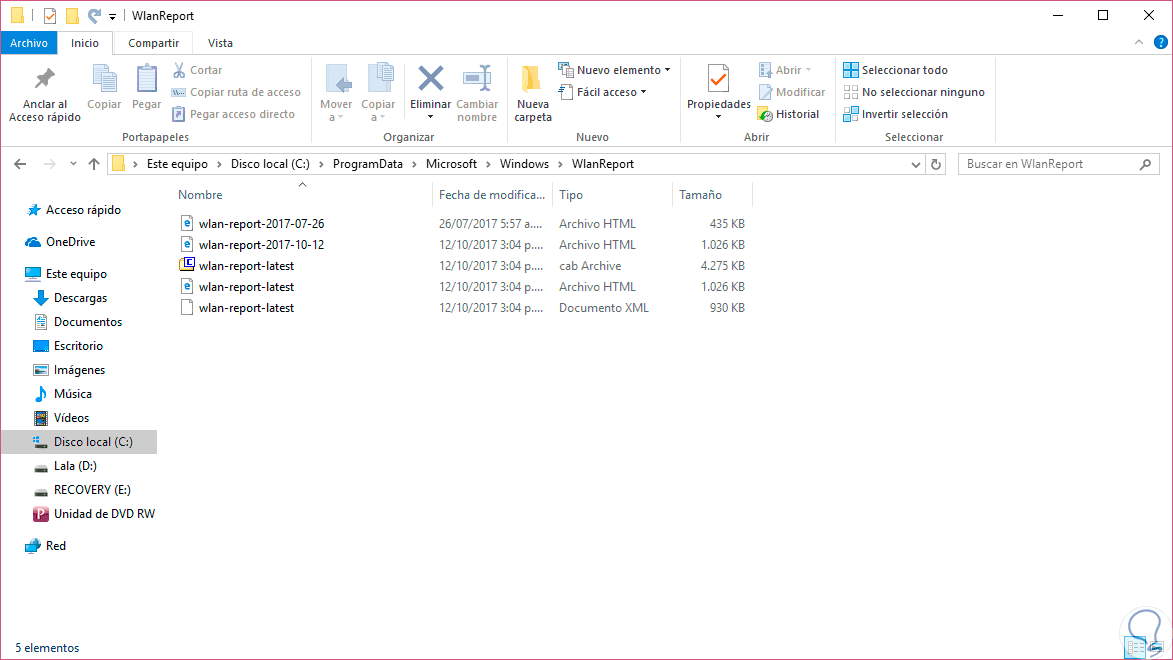Image resolution: width=1173 pixels, height=660 pixels.
Task: Open Red network in sidebar
Action: pos(55,546)
